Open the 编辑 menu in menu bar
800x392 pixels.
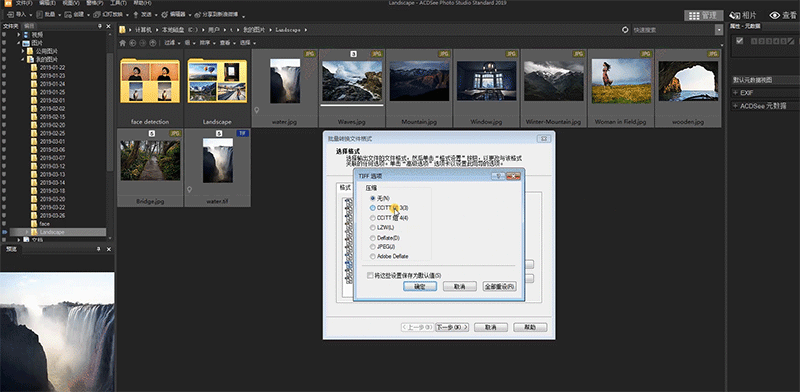pos(46,3)
